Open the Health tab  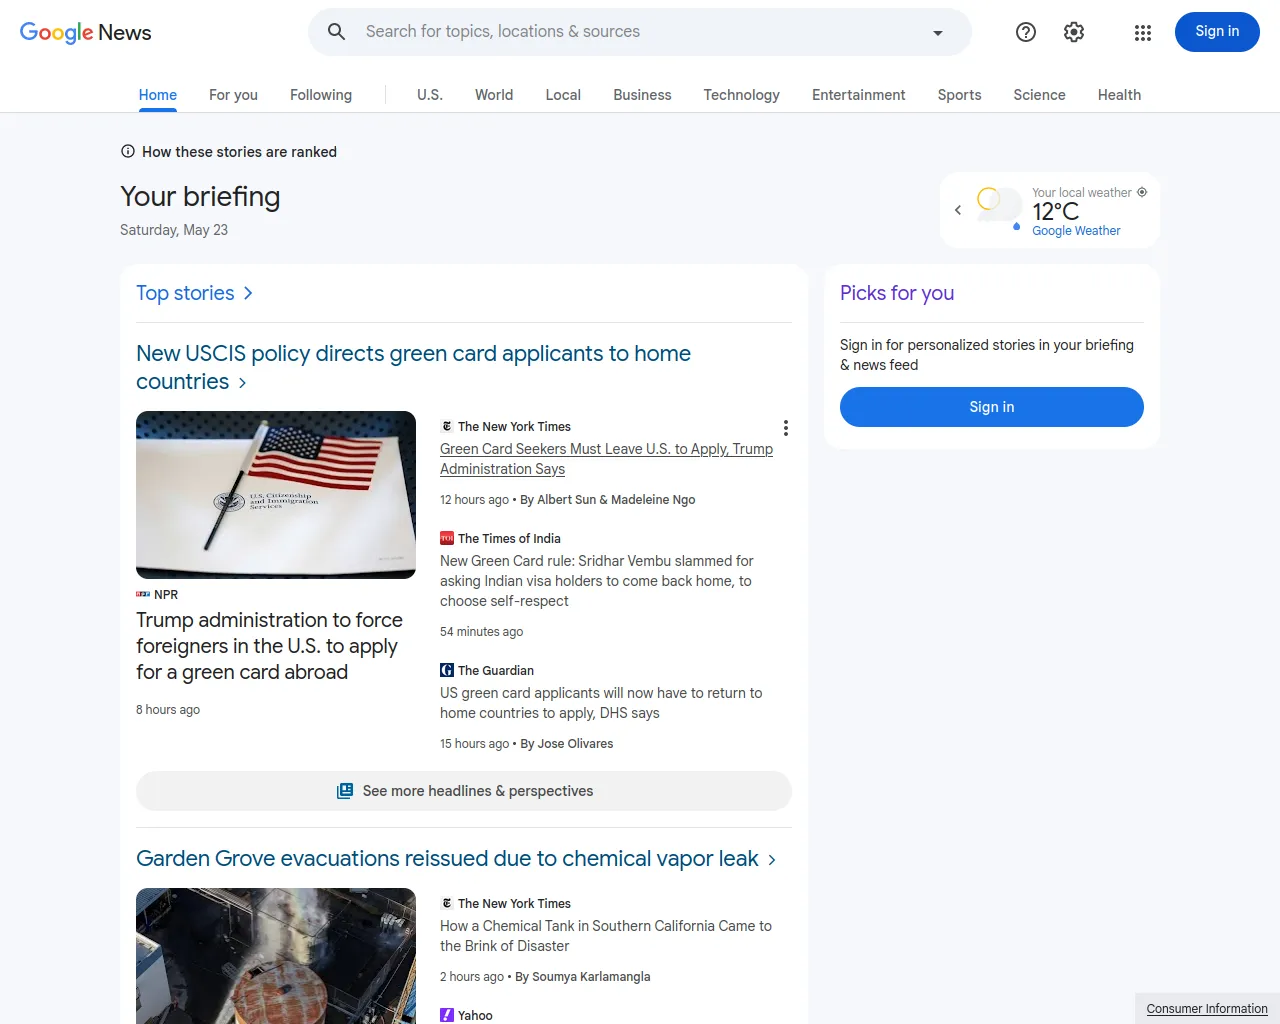[x=1119, y=95]
